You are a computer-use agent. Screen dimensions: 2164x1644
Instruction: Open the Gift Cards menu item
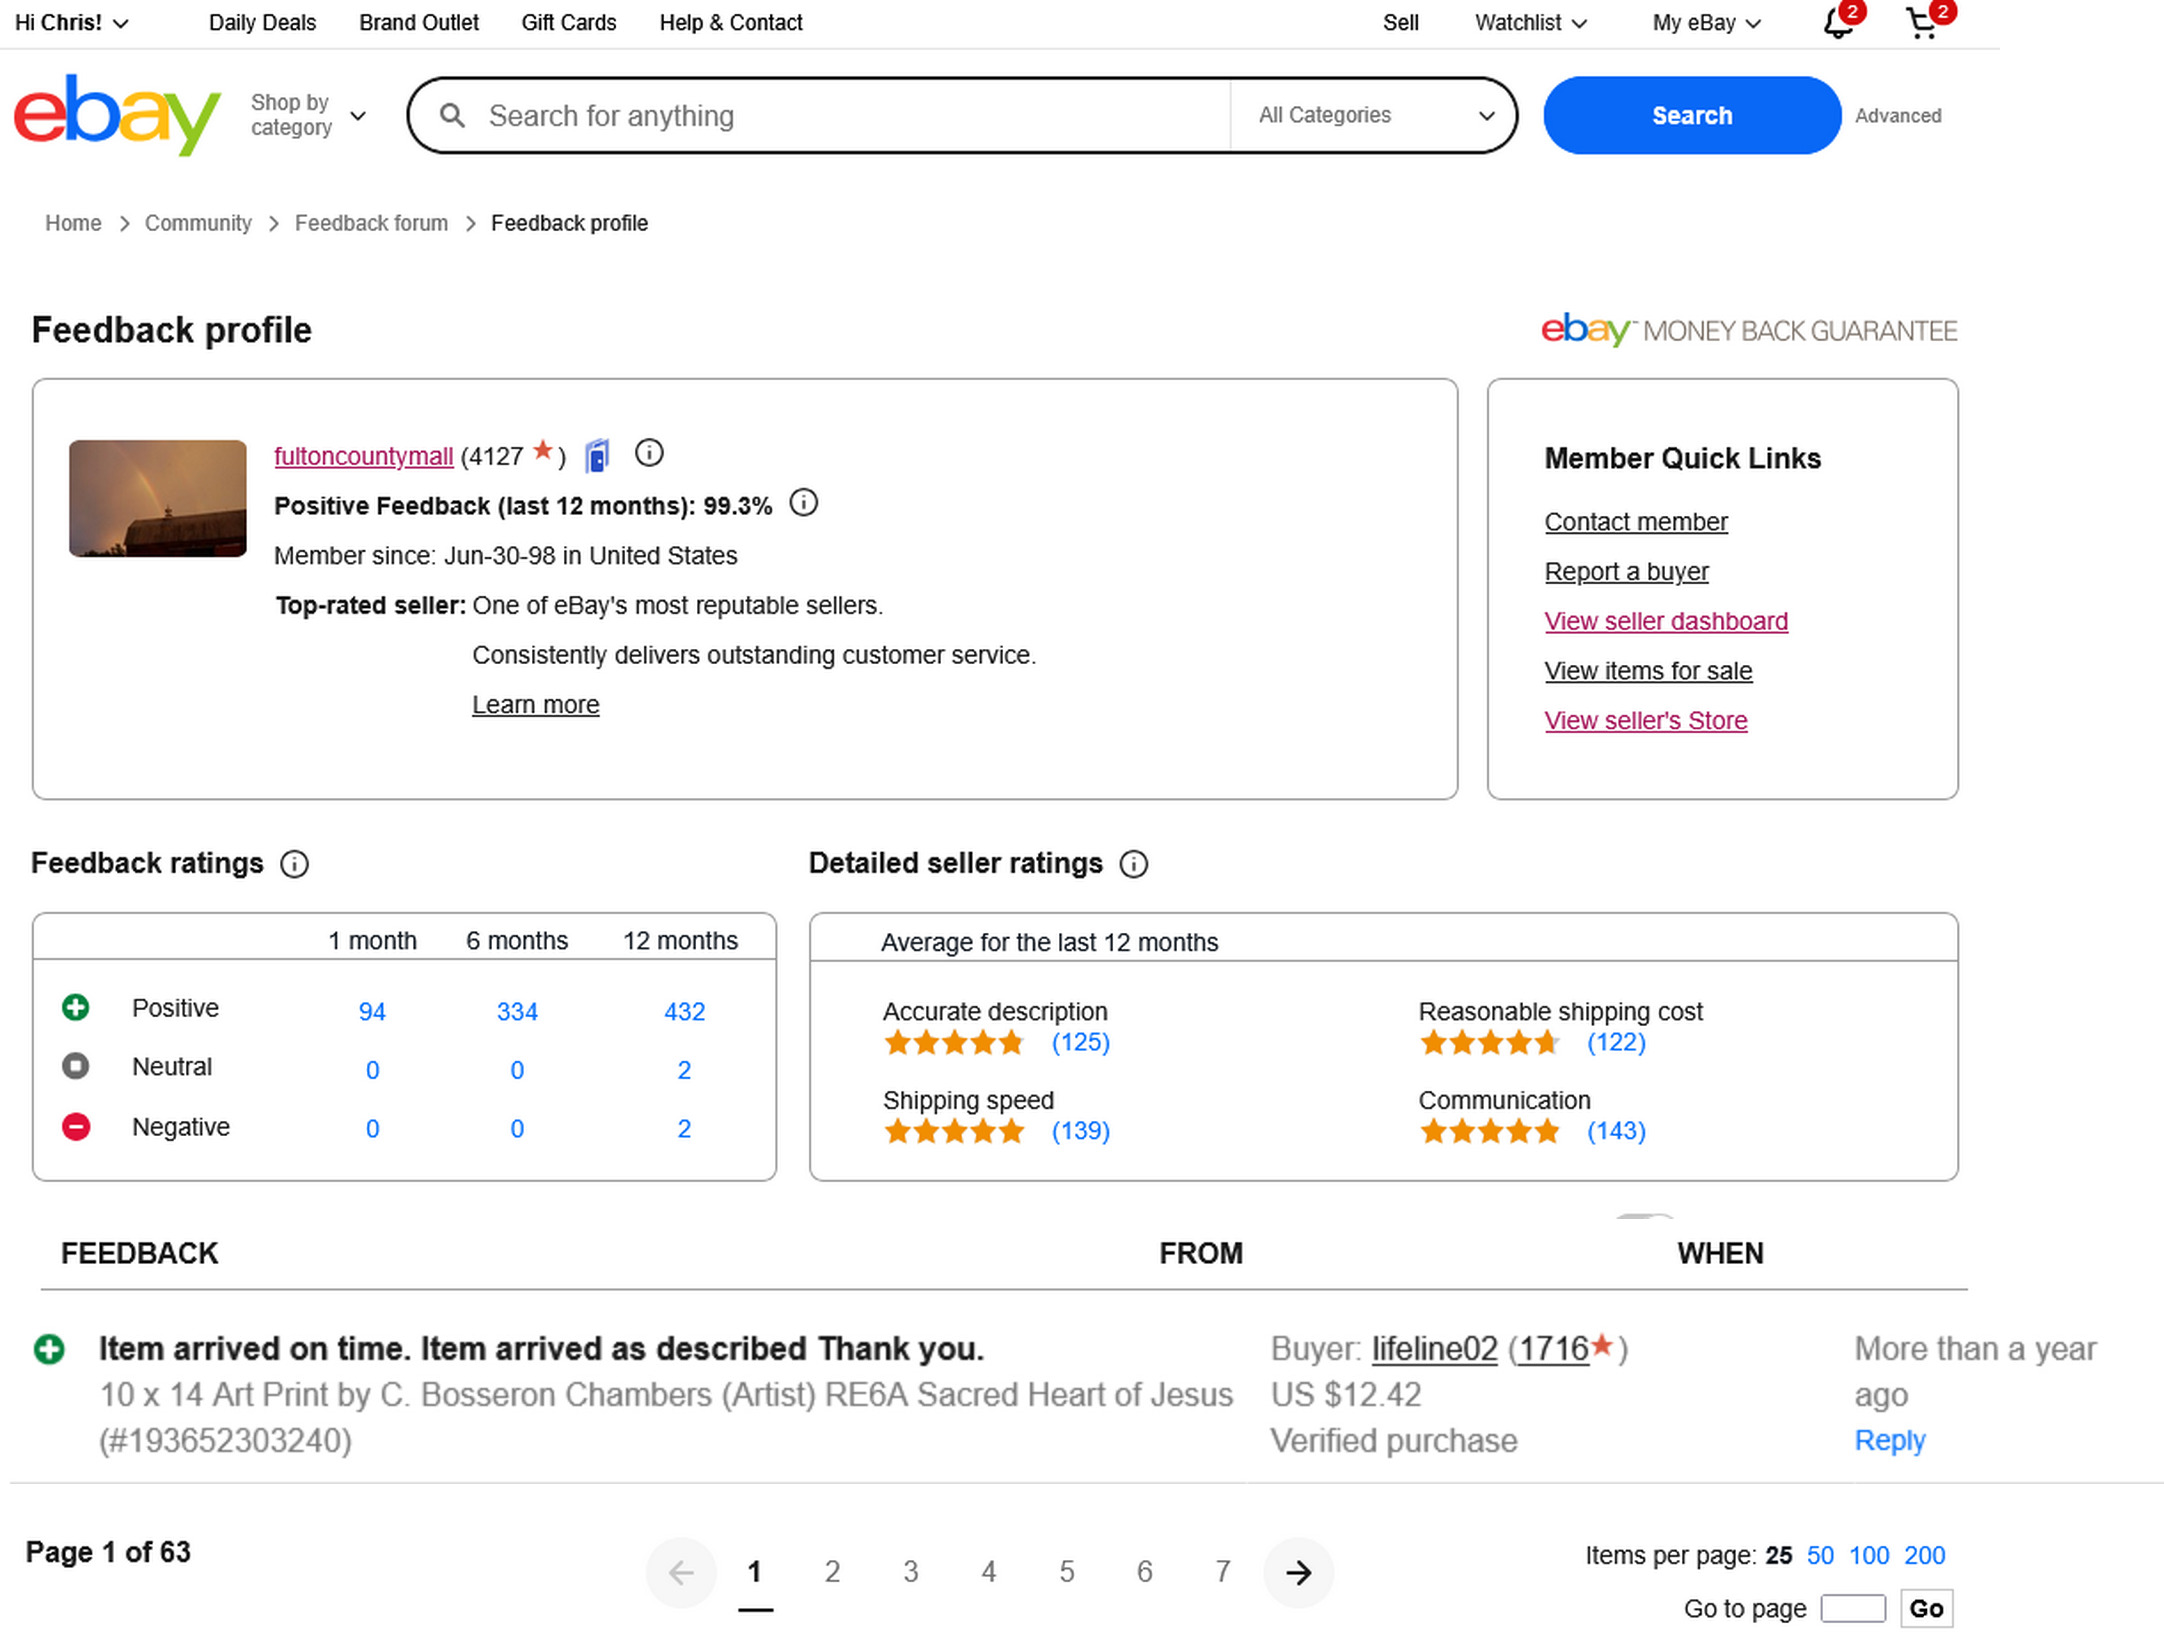pos(568,23)
